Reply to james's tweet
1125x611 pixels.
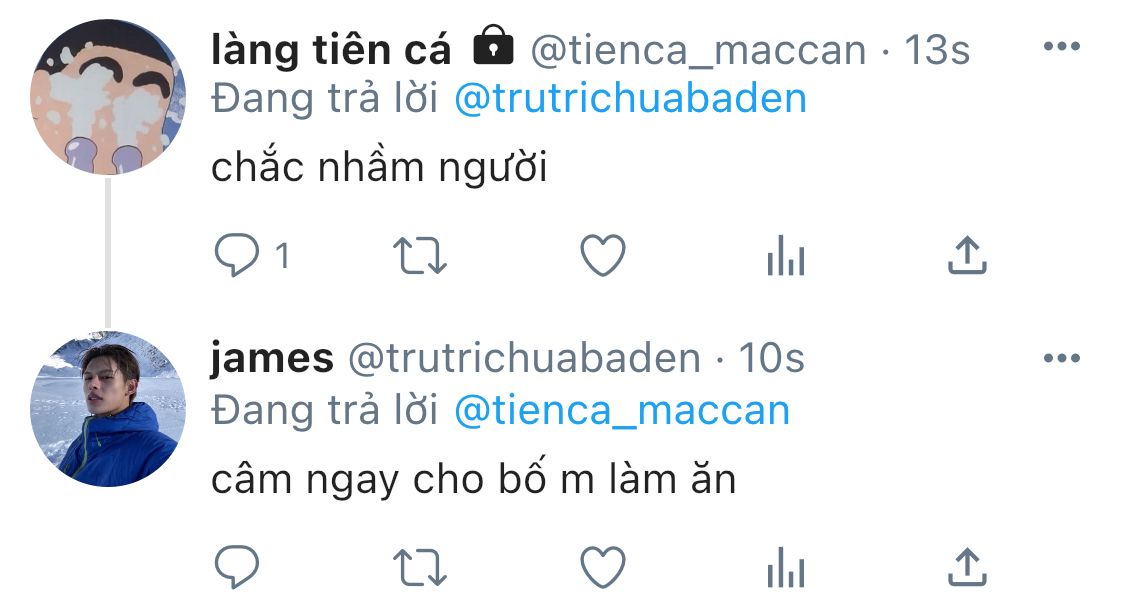(237, 567)
